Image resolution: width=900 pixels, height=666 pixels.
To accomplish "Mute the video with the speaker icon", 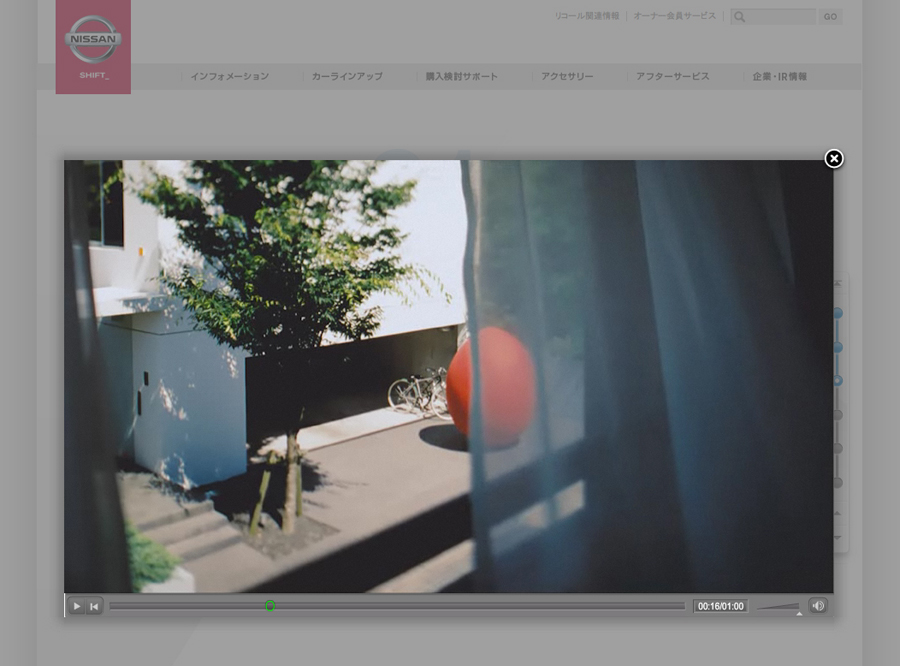I will click(818, 606).
